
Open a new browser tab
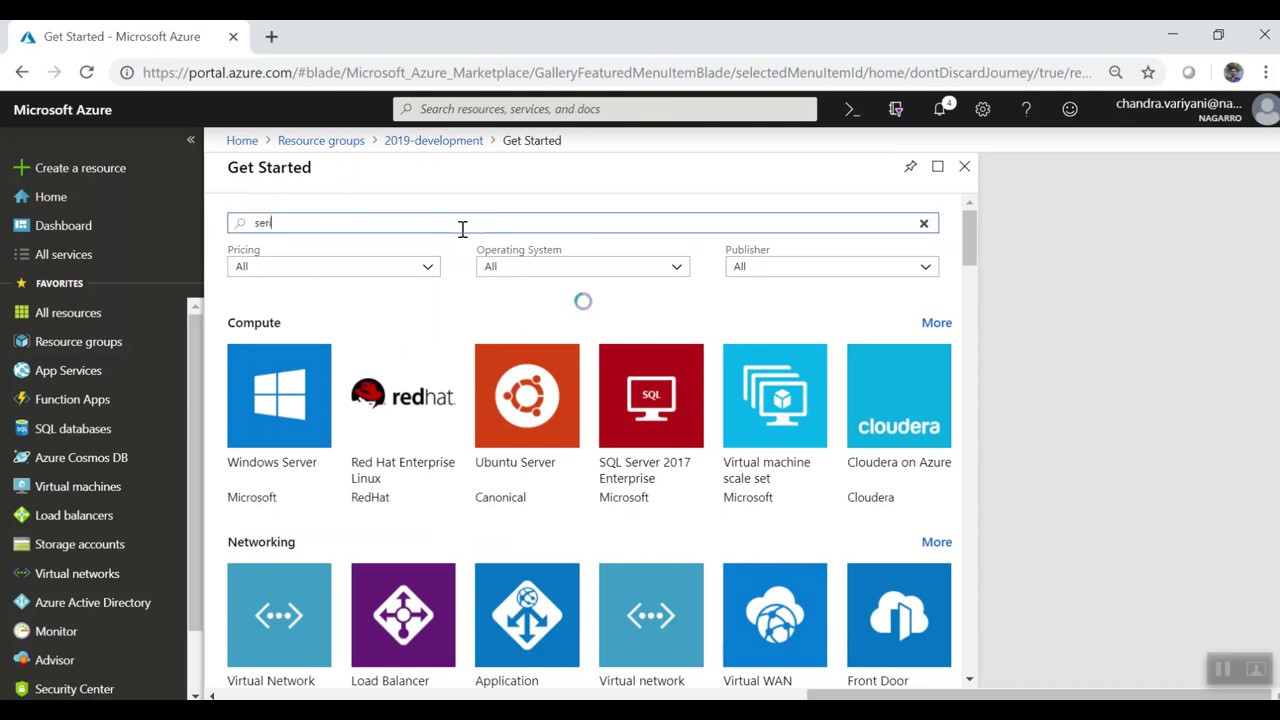[x=271, y=37]
